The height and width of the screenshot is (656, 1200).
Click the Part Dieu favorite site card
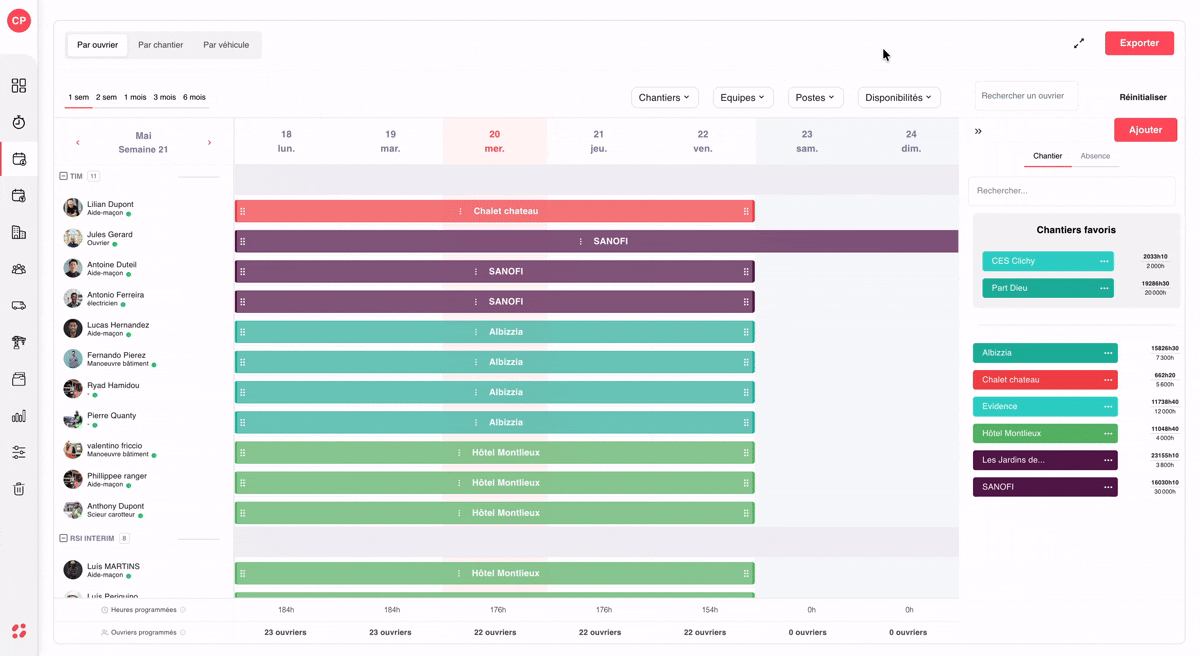coord(1048,288)
